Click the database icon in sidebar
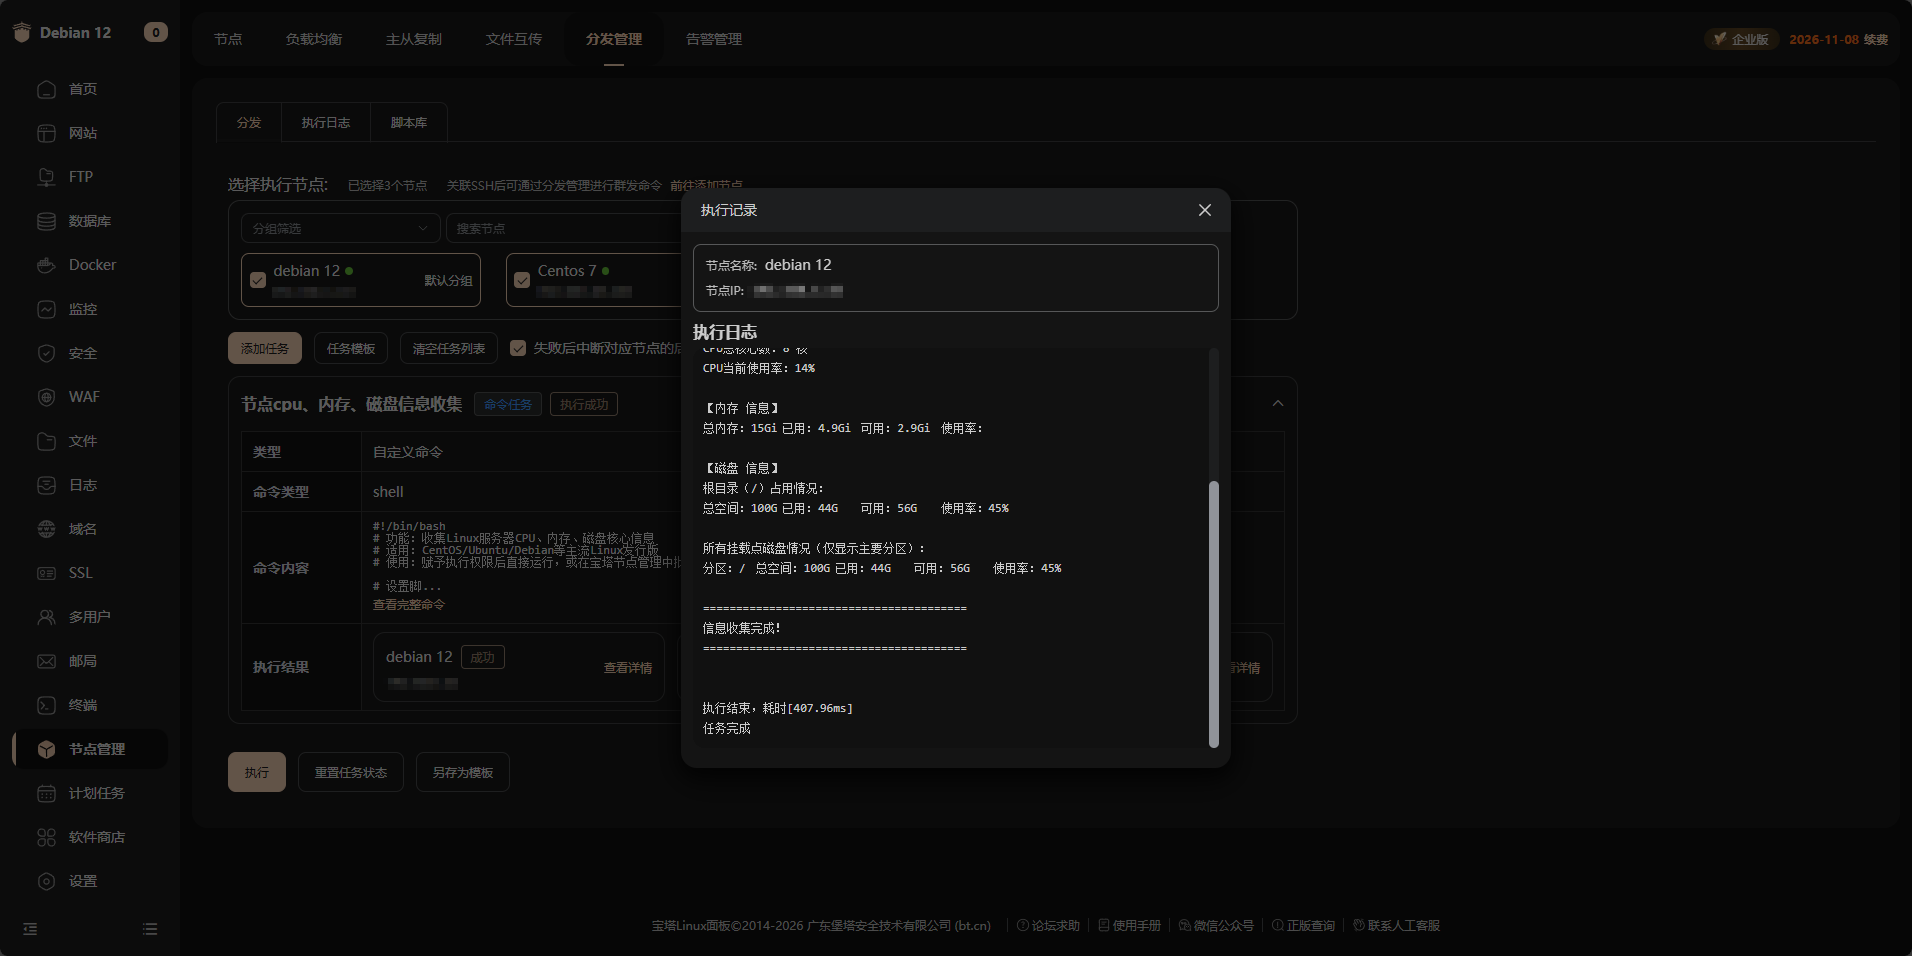1912x956 pixels. [46, 221]
